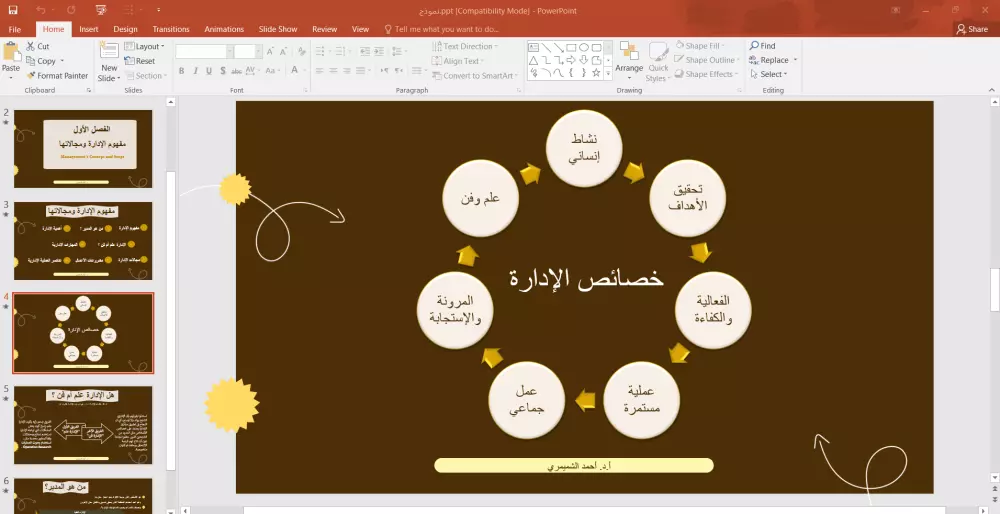Switch to the Design tab
This screenshot has width=1000, height=514.
(125, 29)
